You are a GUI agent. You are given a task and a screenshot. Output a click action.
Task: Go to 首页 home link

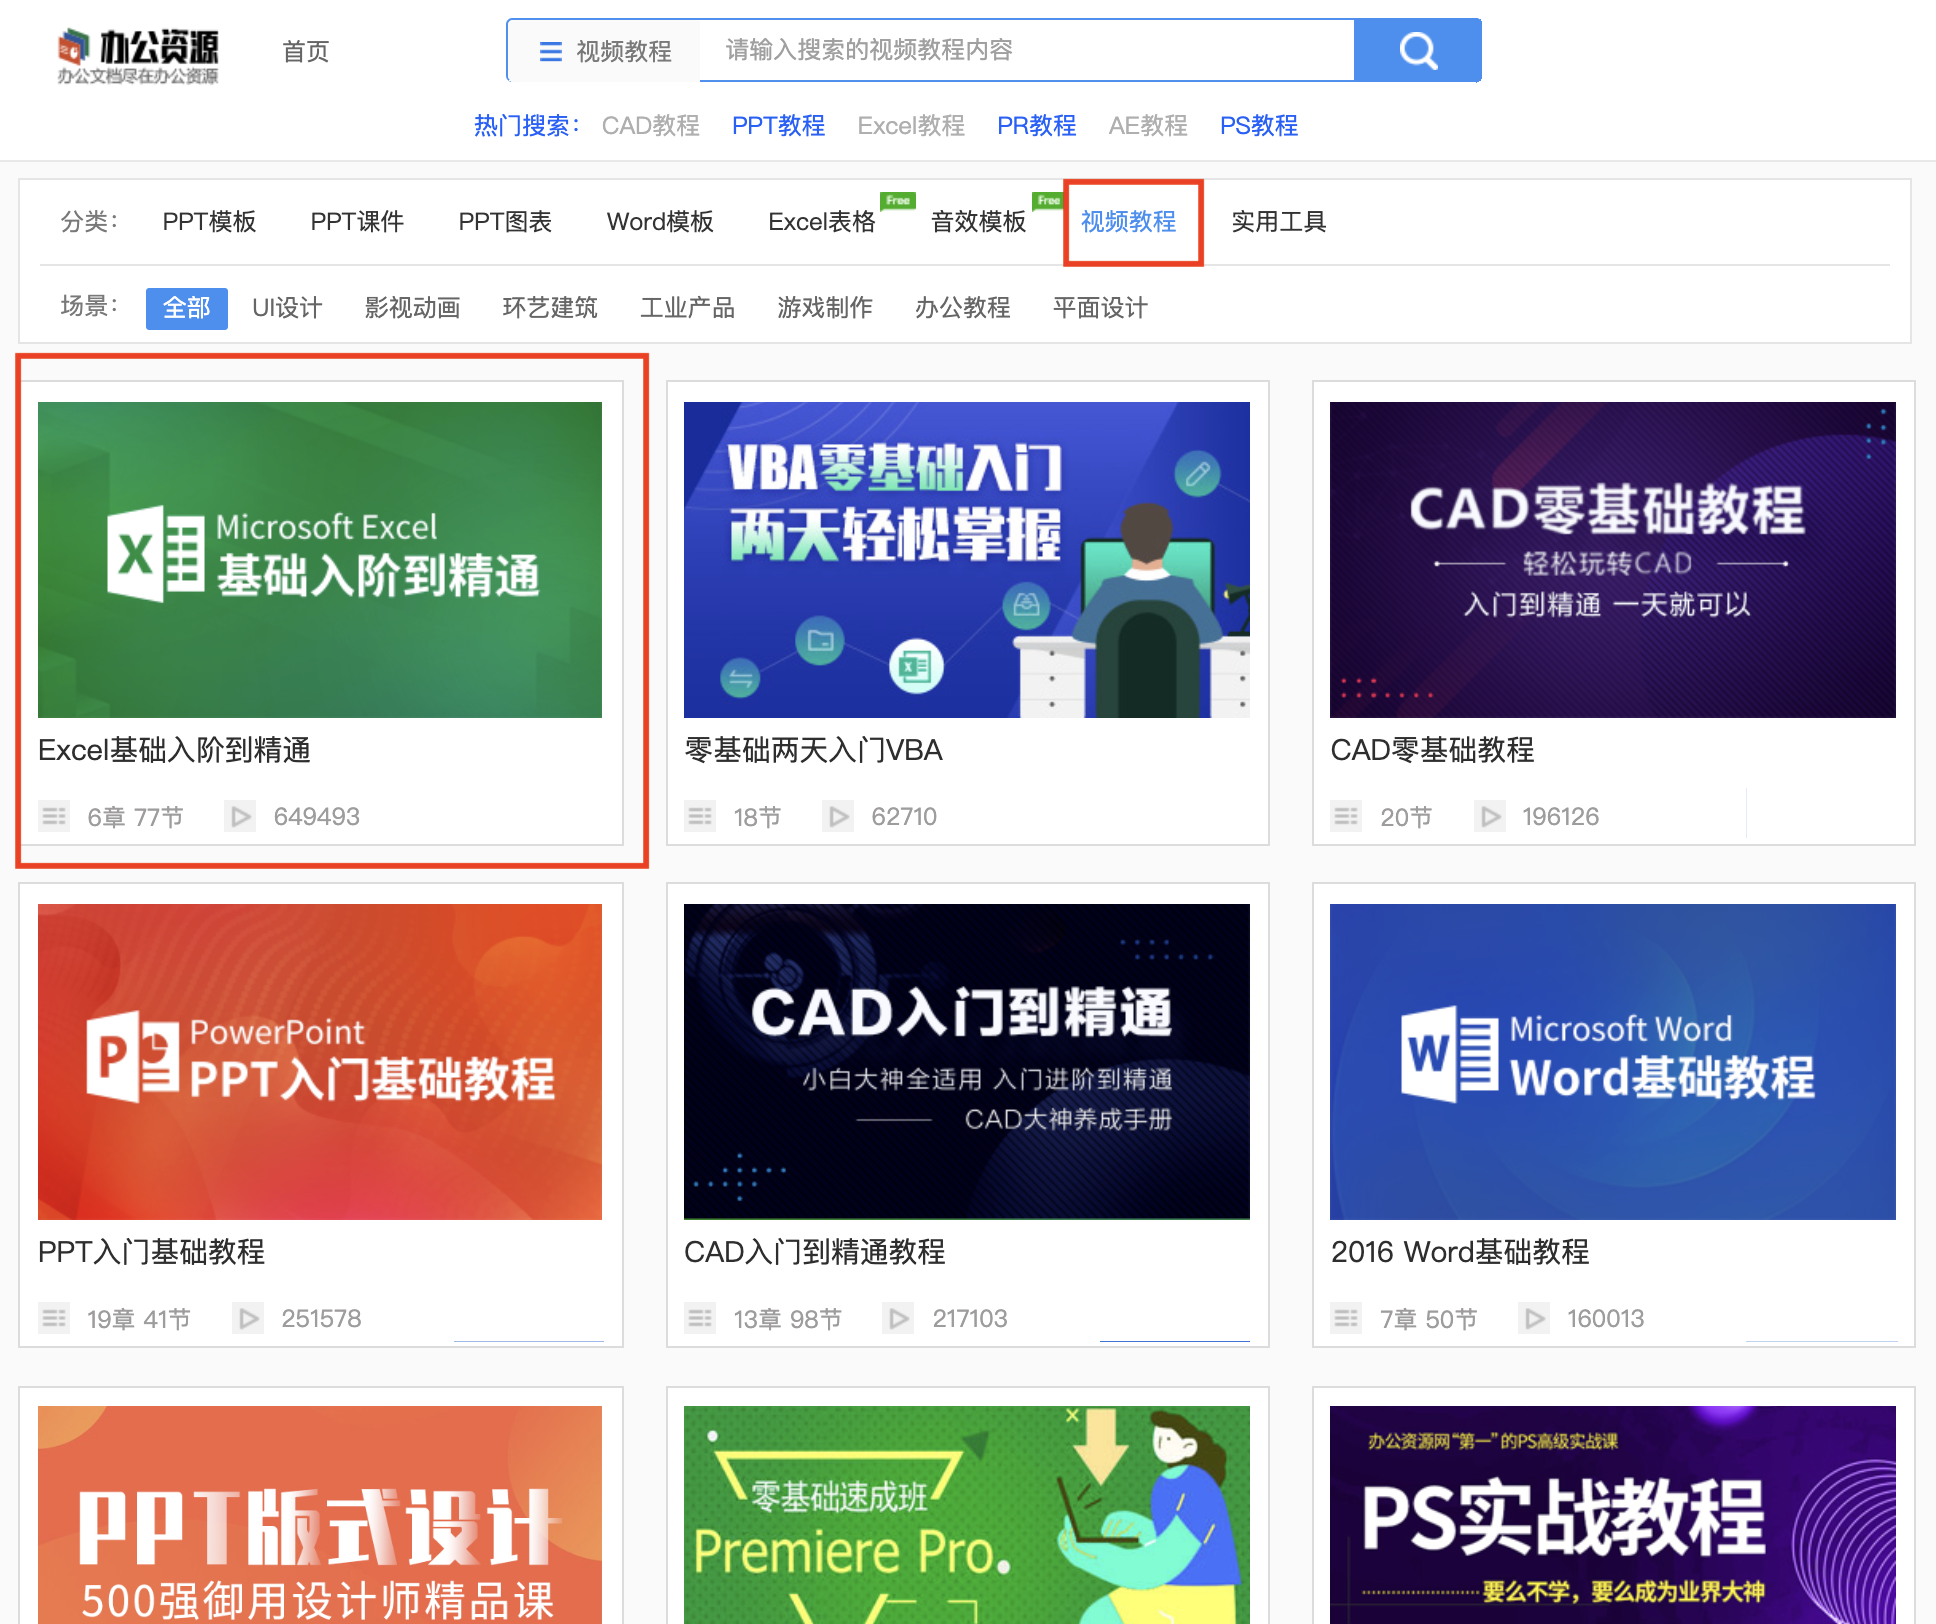306,51
